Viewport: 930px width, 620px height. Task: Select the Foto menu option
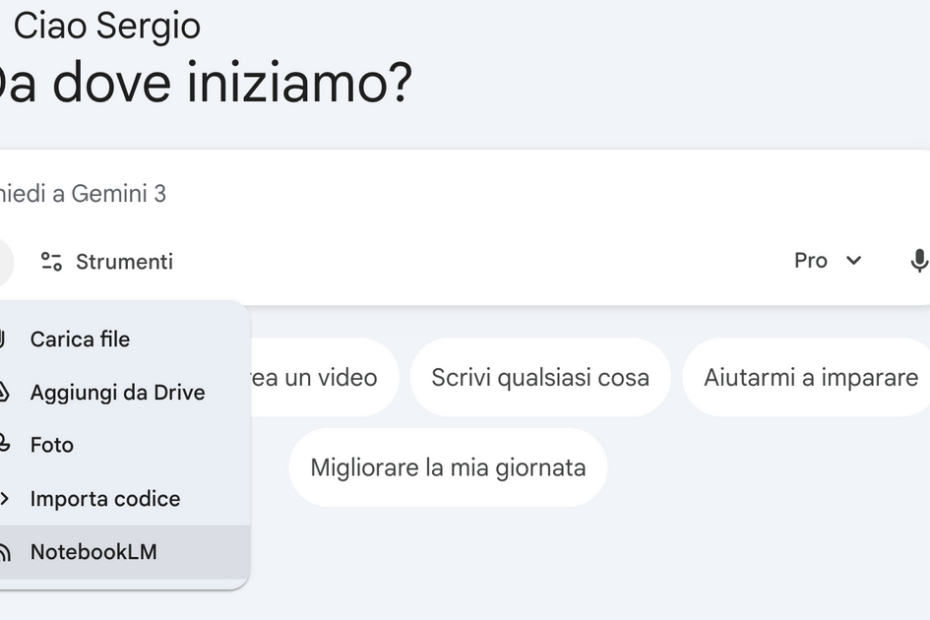pyautogui.click(x=52, y=445)
